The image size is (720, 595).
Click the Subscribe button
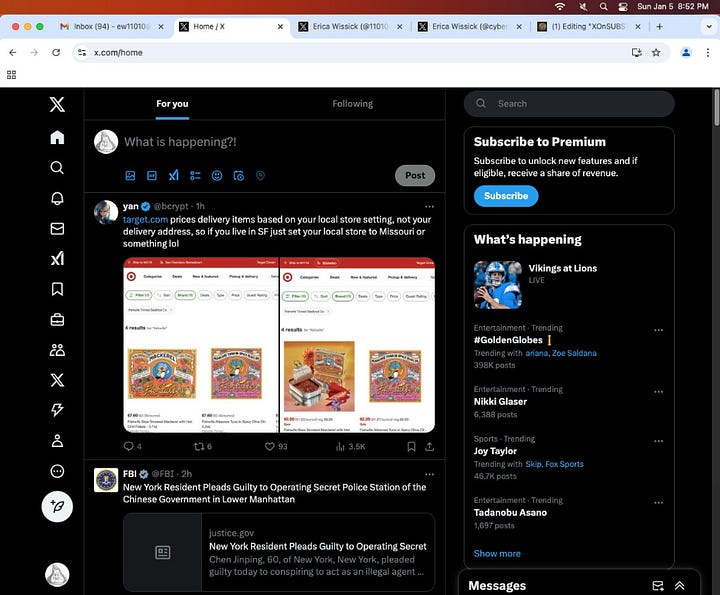[x=506, y=196]
